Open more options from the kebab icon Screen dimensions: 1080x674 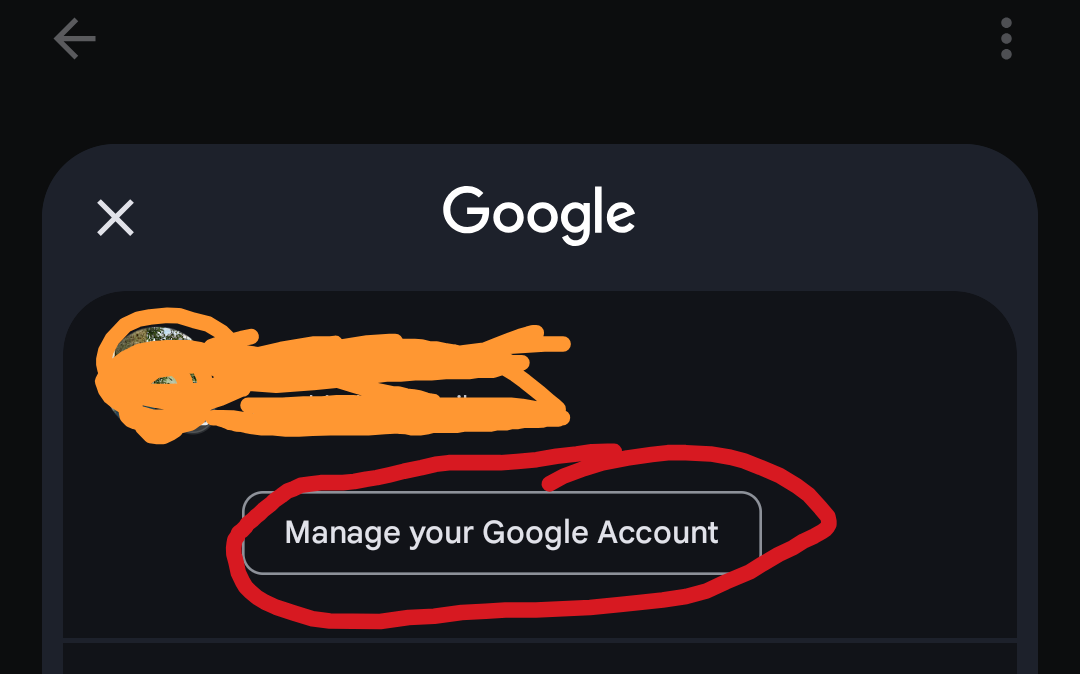point(1006,39)
